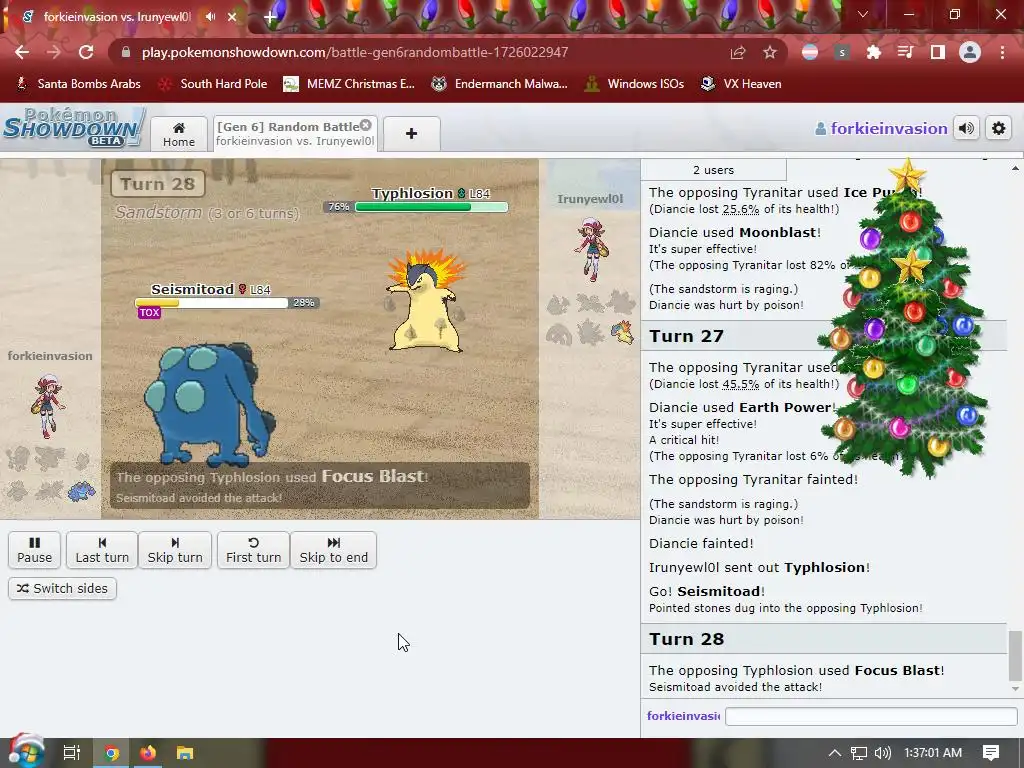The image size is (1024, 768).
Task: Show hidden system tray icons
Action: click(x=835, y=753)
